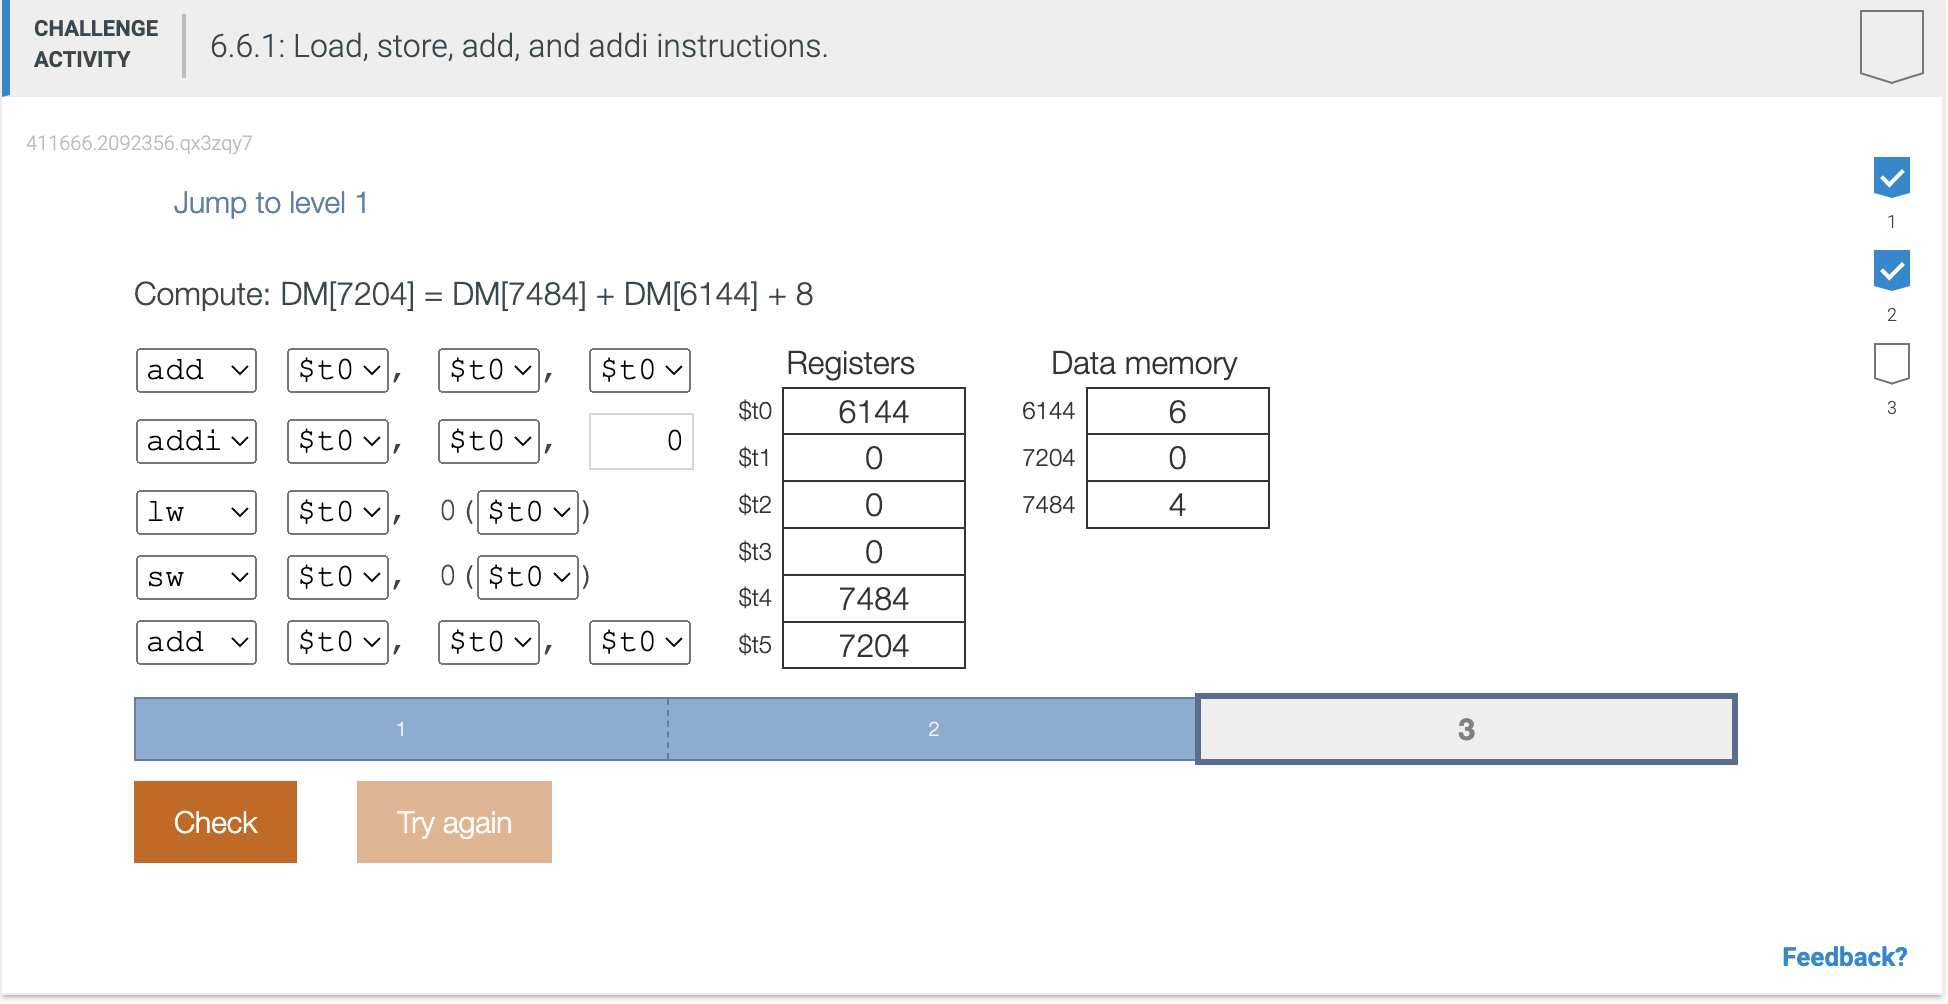The image size is (1948, 1004).
Task: Open last row add instruction dropdown
Action: 196,642
